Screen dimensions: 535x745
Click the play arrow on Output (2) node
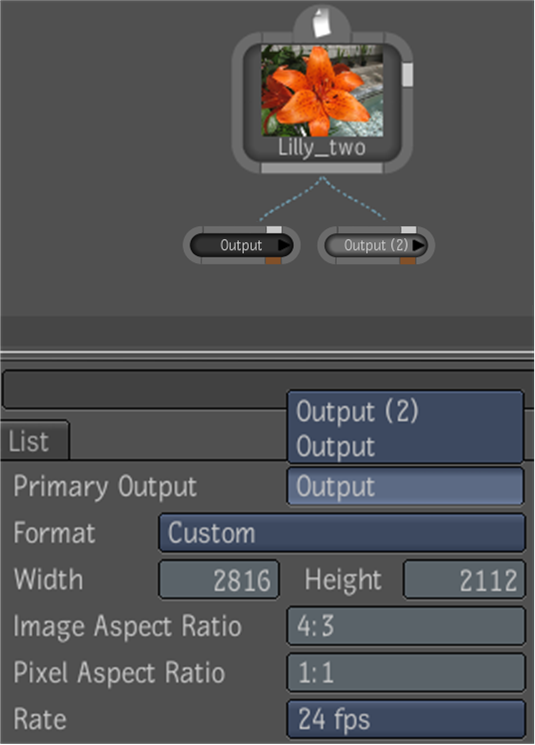tap(418, 245)
